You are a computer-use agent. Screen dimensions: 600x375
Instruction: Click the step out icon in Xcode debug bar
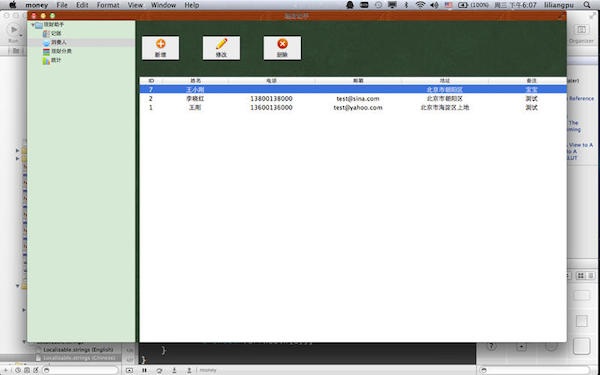tap(189, 370)
